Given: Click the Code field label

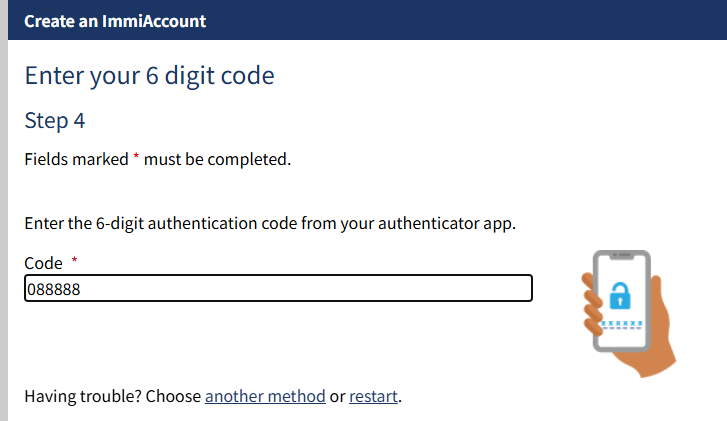Looking at the screenshot, I should click(43, 263).
